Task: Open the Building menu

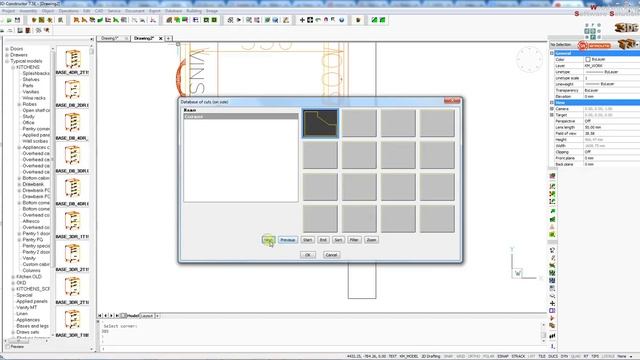Action: (194, 11)
